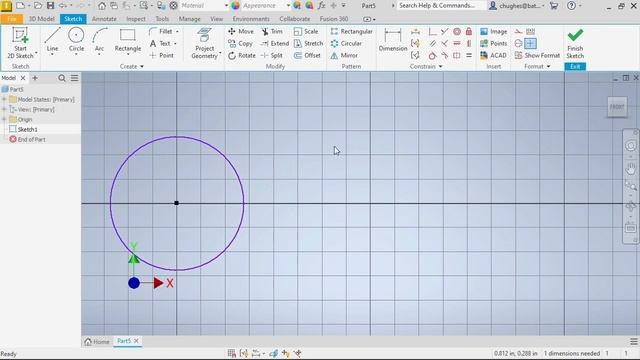Click Show Format button
640x360 pixels.
[537, 55]
